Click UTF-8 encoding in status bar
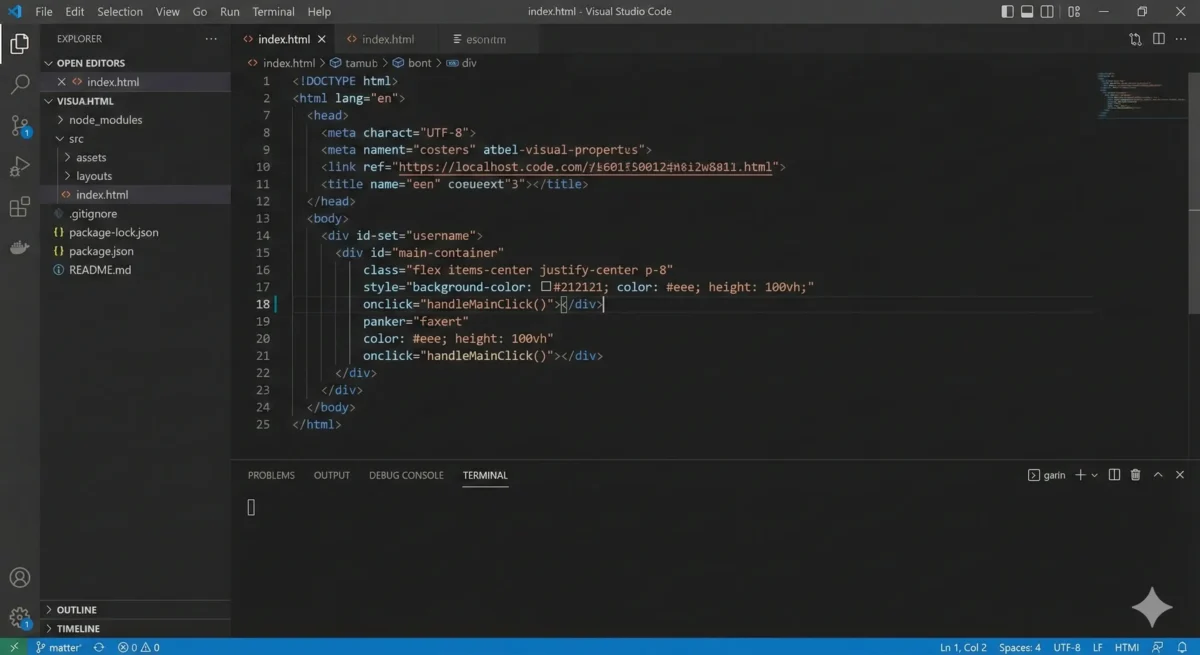Screen dimensions: 1200x655 1067,647
